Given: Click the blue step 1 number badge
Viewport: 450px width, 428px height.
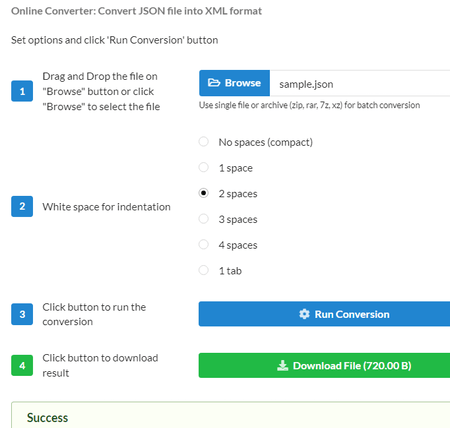Looking at the screenshot, I should [x=22, y=91].
